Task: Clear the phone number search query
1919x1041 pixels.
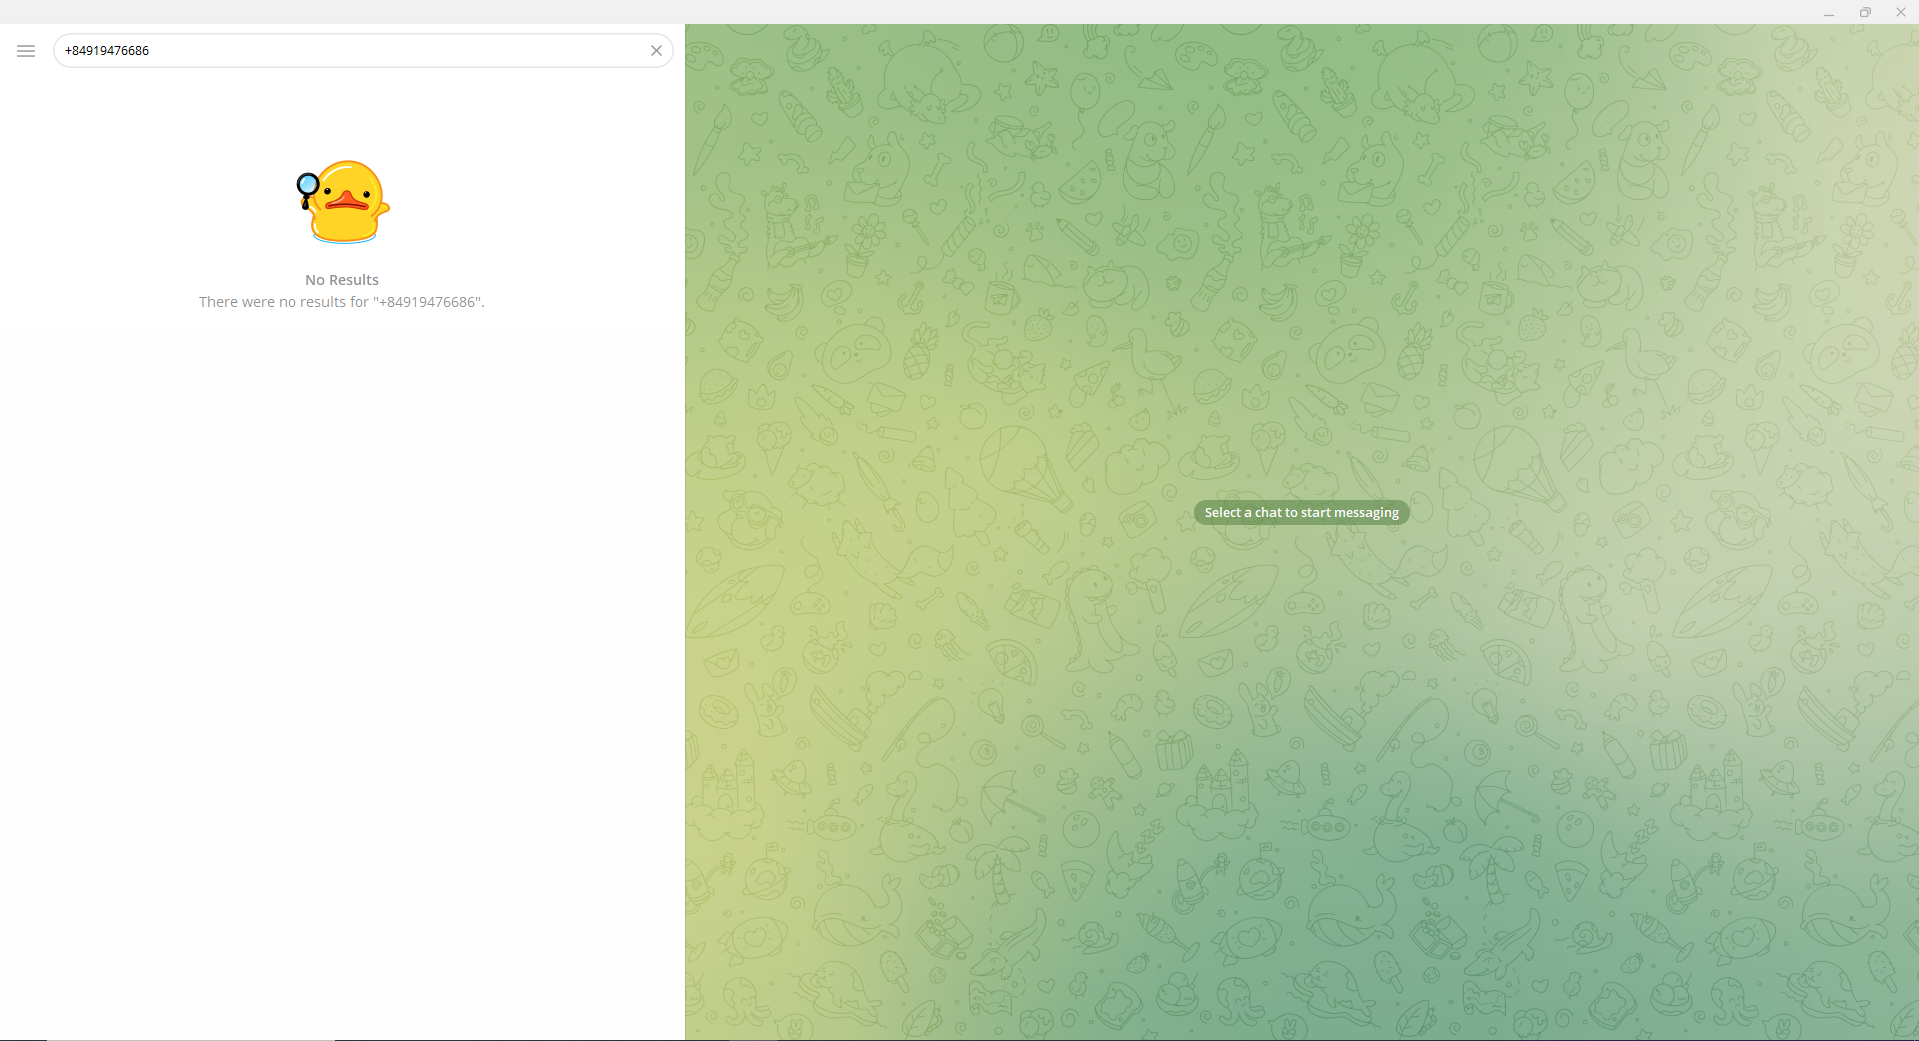Action: 656,50
